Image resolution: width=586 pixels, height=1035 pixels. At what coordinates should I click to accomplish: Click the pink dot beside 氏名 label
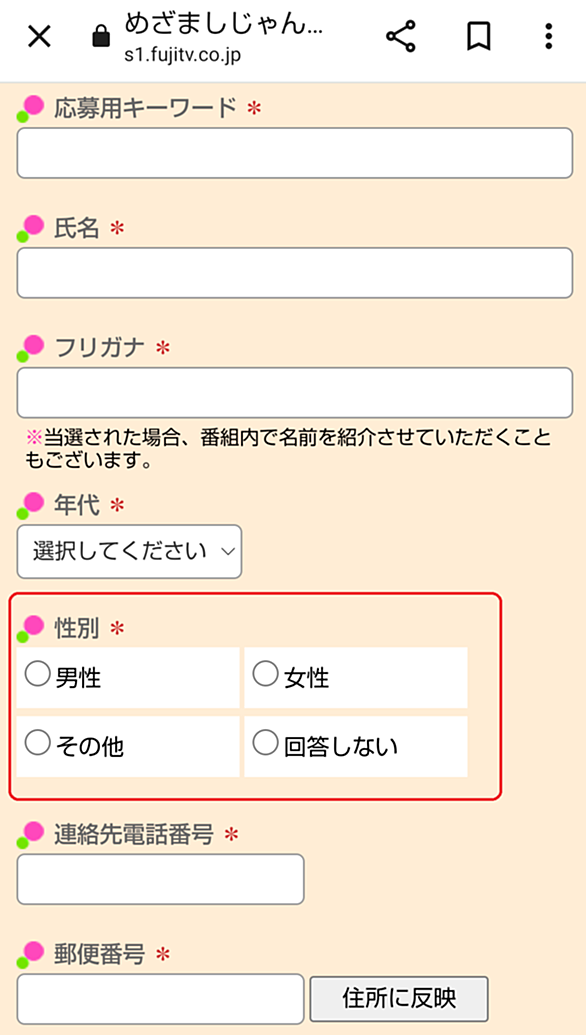click(x=34, y=225)
